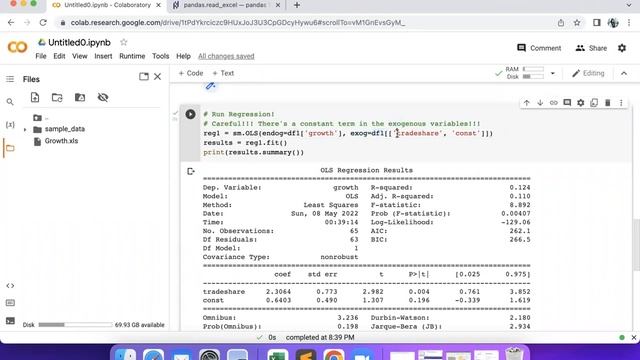Open Files panel in new window

(144, 76)
